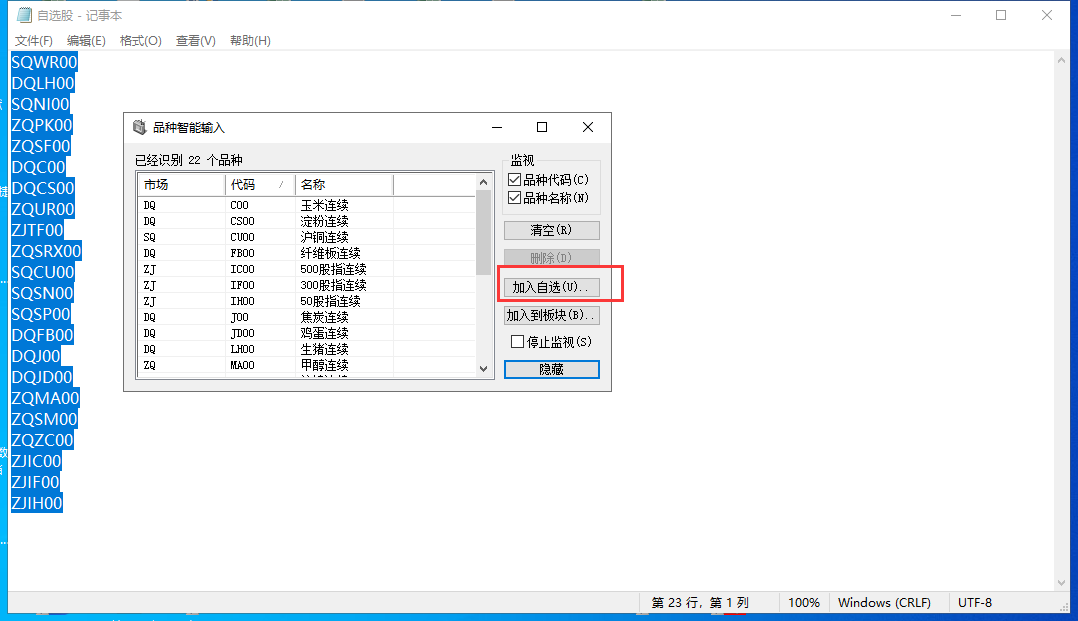
Task: Click the DQJD00 line in Notepad
Action: [x=42, y=377]
